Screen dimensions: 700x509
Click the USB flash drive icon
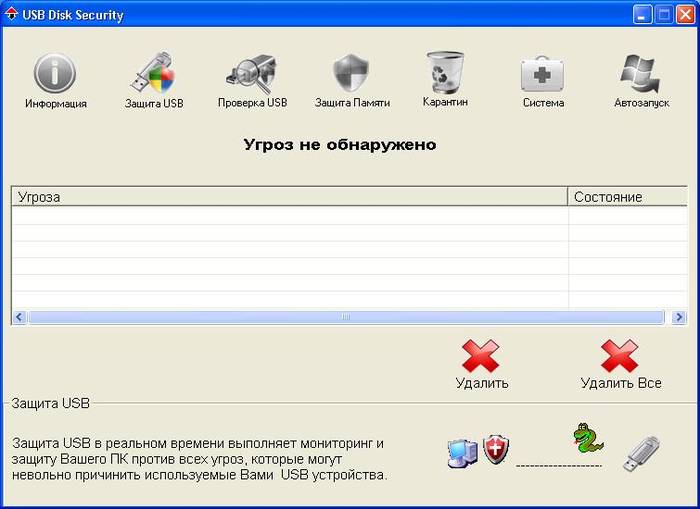tap(641, 452)
